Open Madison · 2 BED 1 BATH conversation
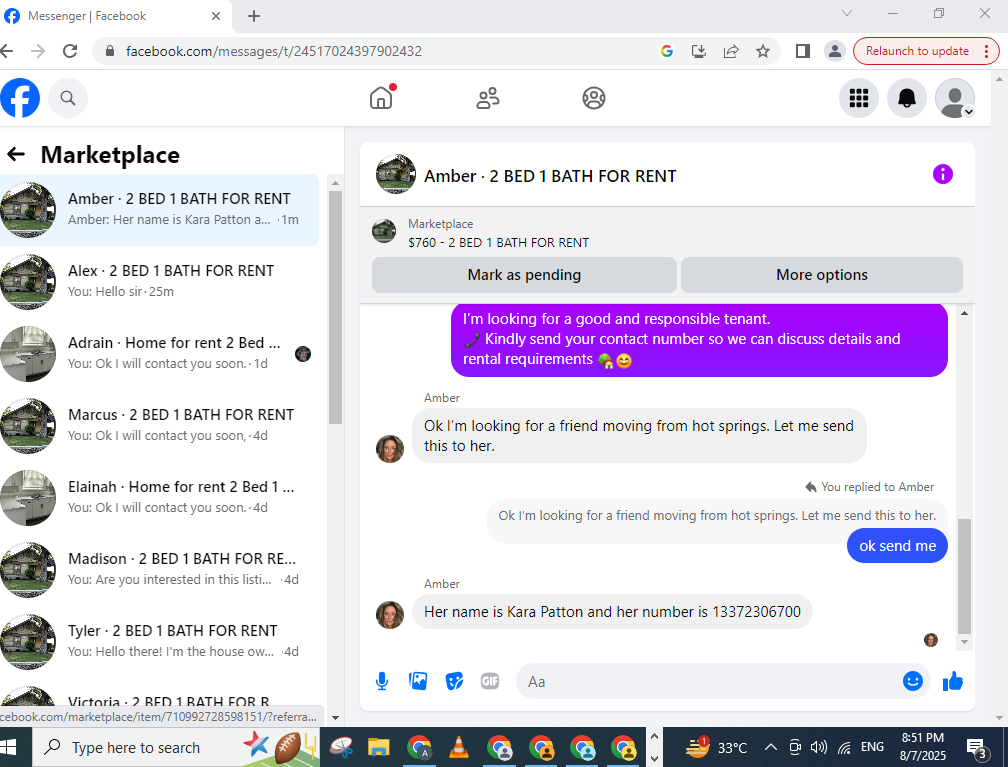The image size is (1008, 767). 159,570
